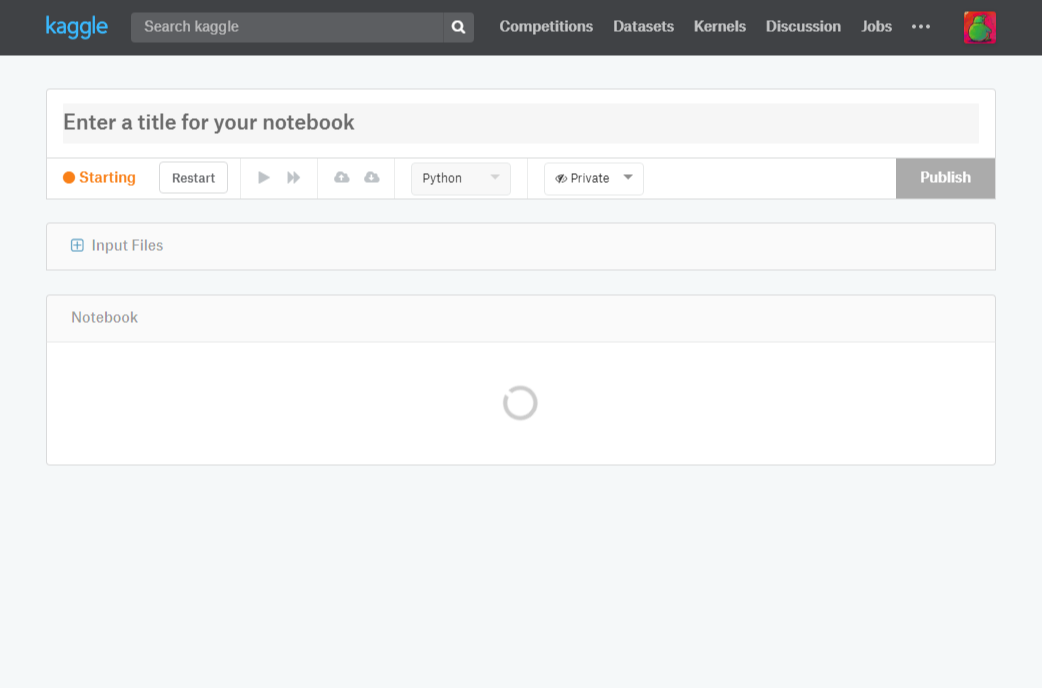The height and width of the screenshot is (688, 1042).
Task: Click the plus icon beside Input Files
Action: pos(77,244)
